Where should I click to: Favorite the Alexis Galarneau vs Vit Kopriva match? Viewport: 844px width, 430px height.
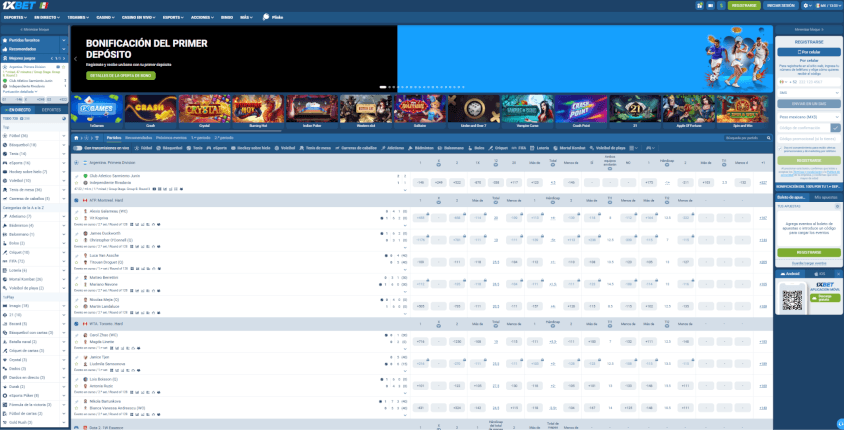(x=76, y=218)
